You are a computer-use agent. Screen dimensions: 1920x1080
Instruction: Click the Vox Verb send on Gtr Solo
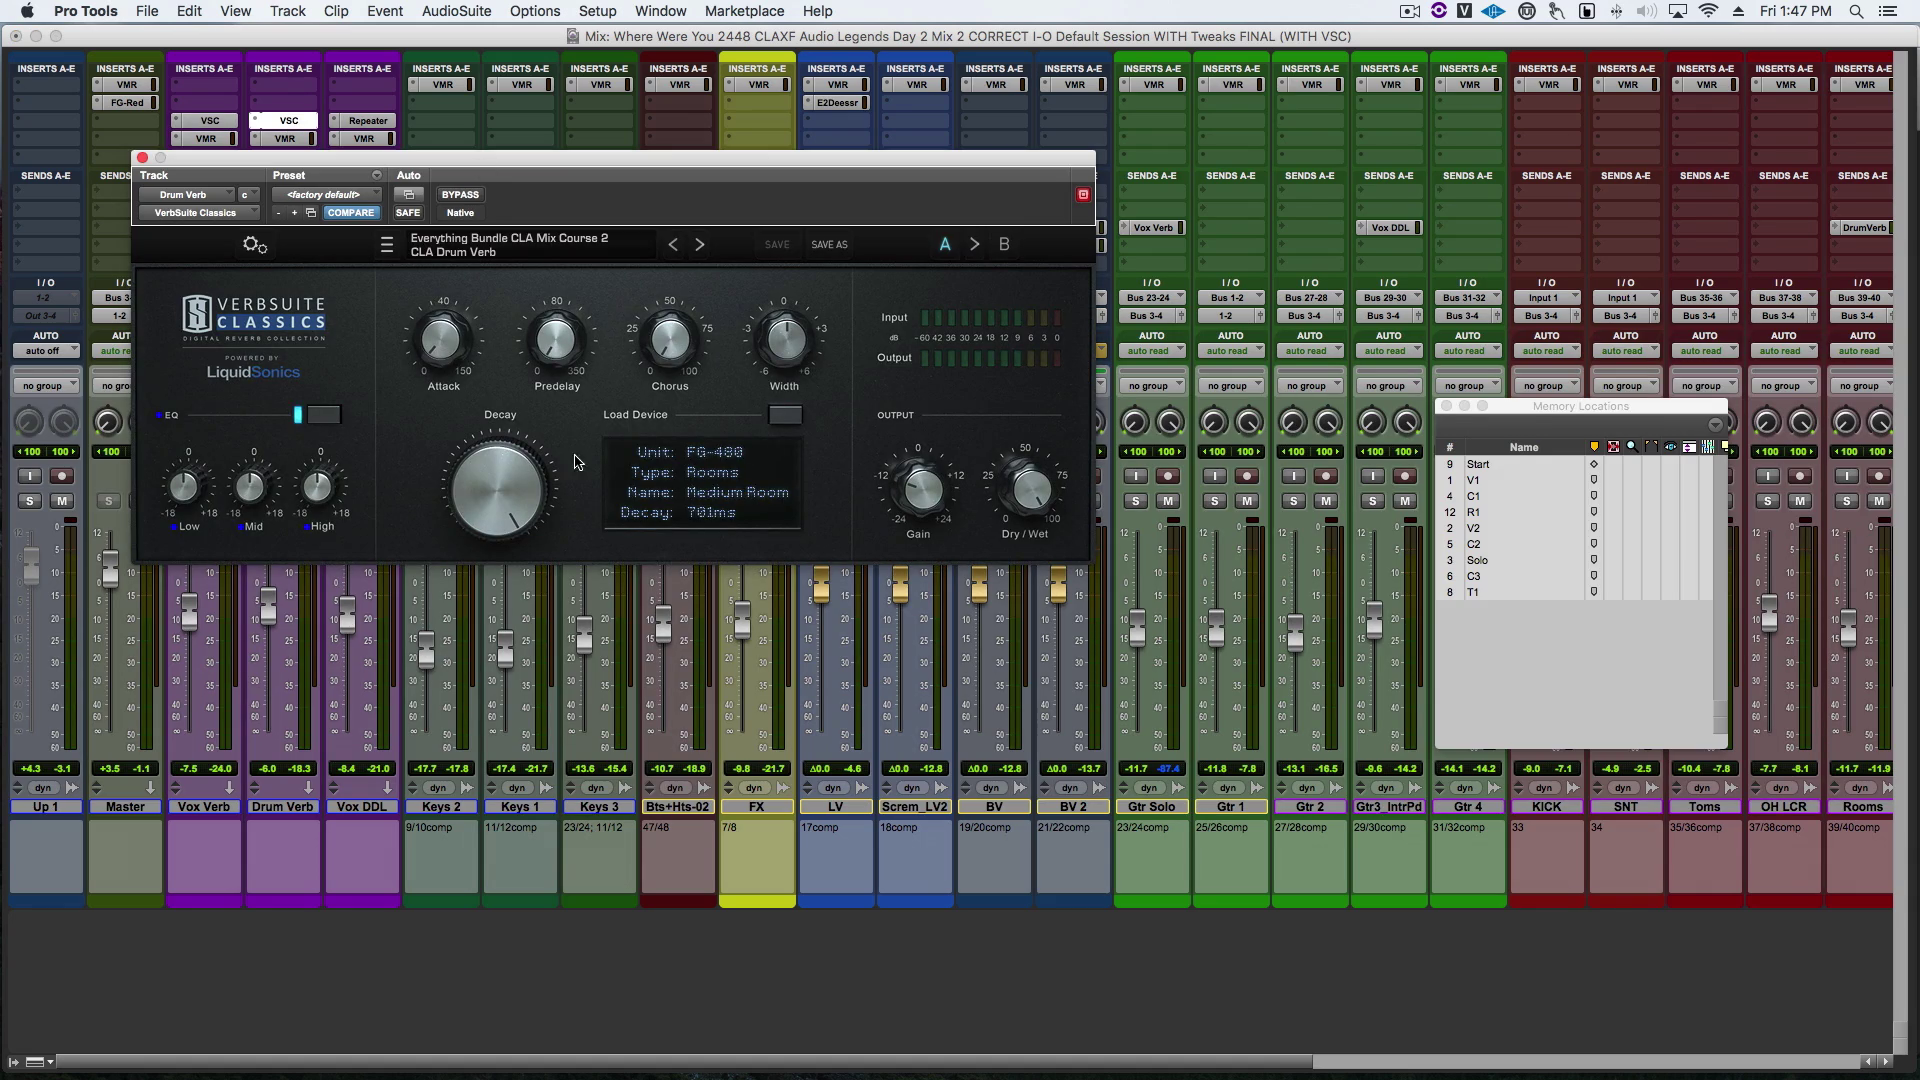point(1152,228)
